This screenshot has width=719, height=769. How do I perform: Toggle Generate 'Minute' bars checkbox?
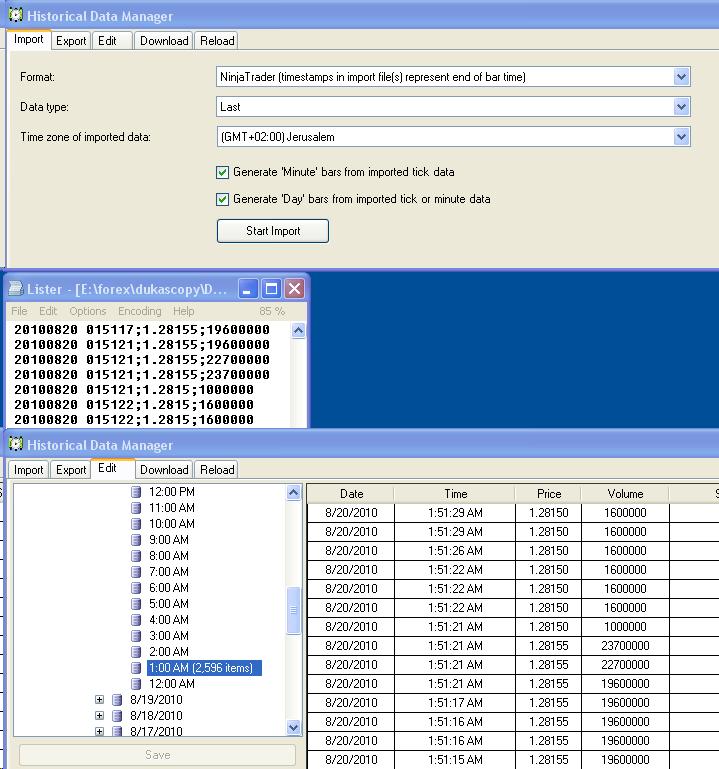(x=222, y=172)
